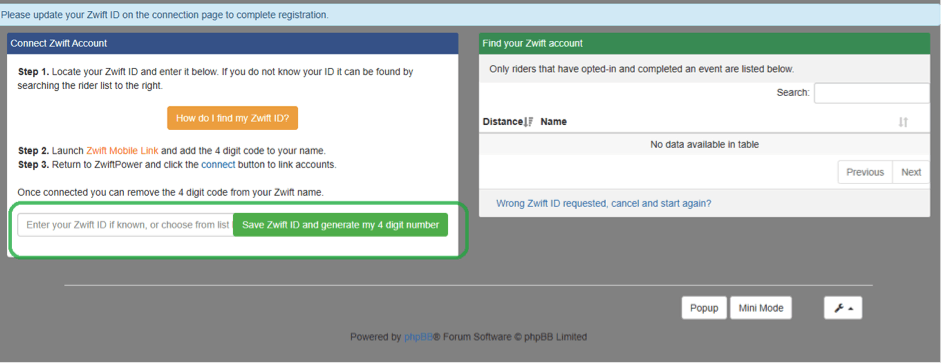This screenshot has height=363, width=941.
Task: Sort table by Distance column icon
Action: (529, 122)
